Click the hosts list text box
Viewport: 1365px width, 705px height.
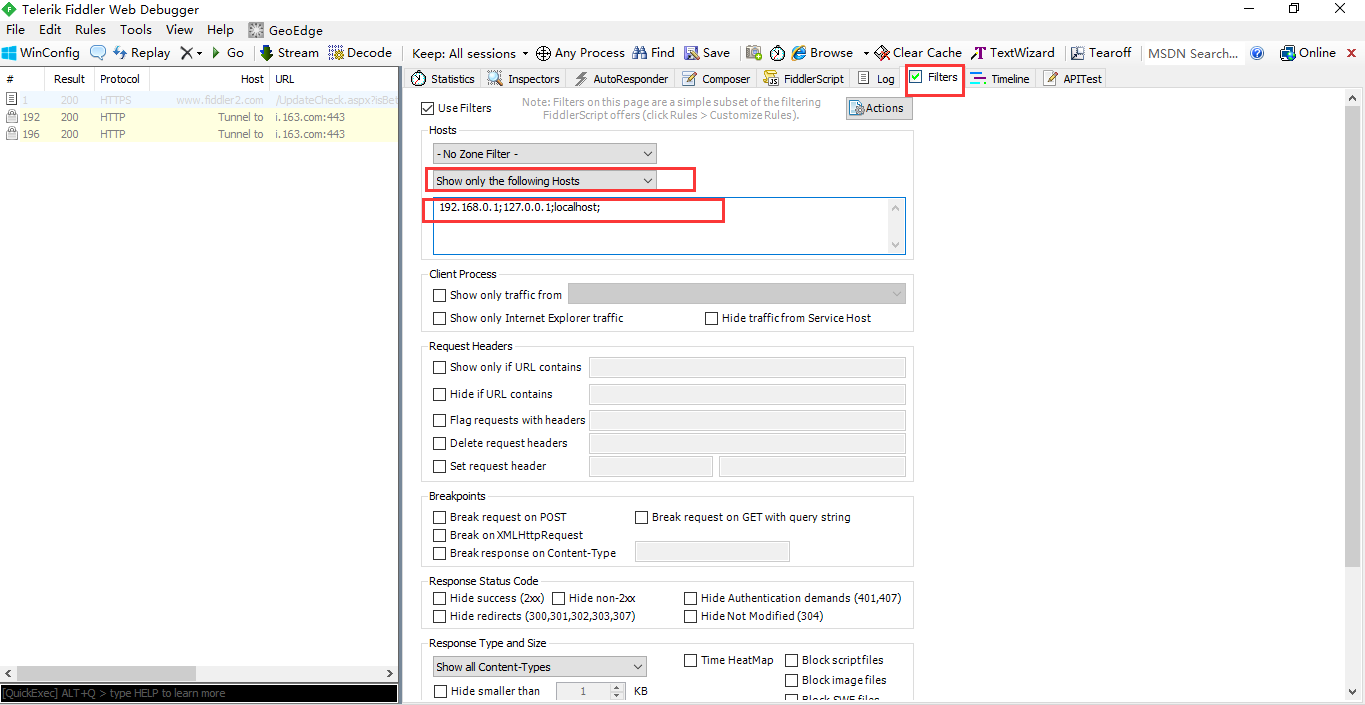tap(668, 226)
